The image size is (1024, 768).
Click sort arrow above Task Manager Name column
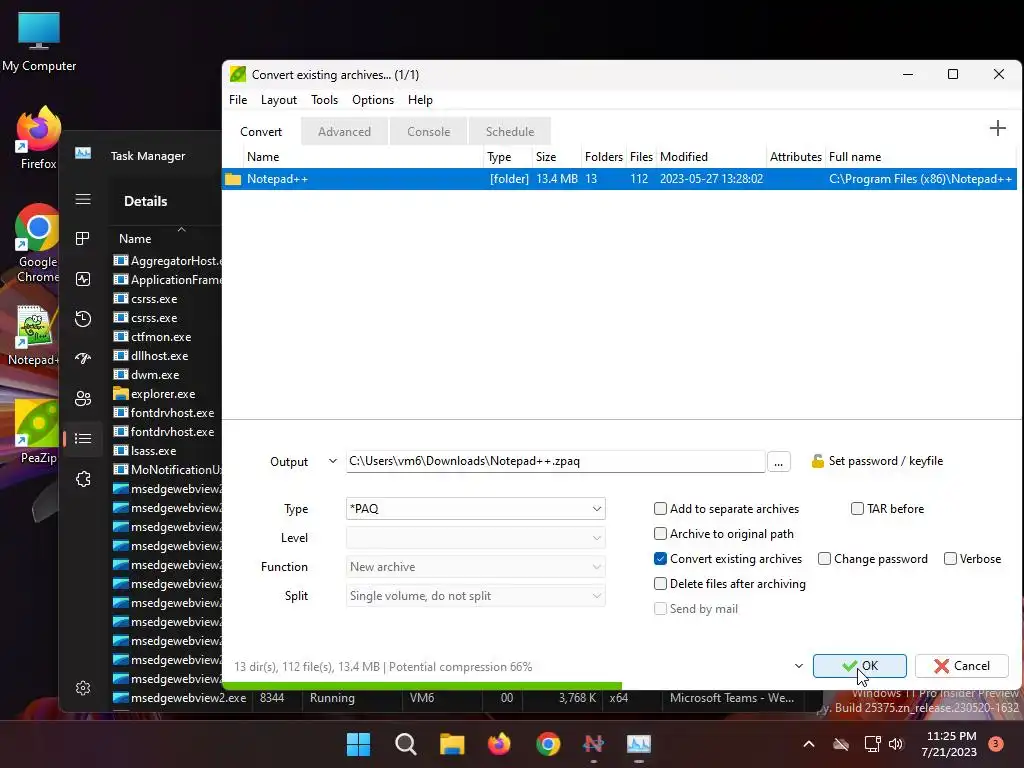[182, 229]
